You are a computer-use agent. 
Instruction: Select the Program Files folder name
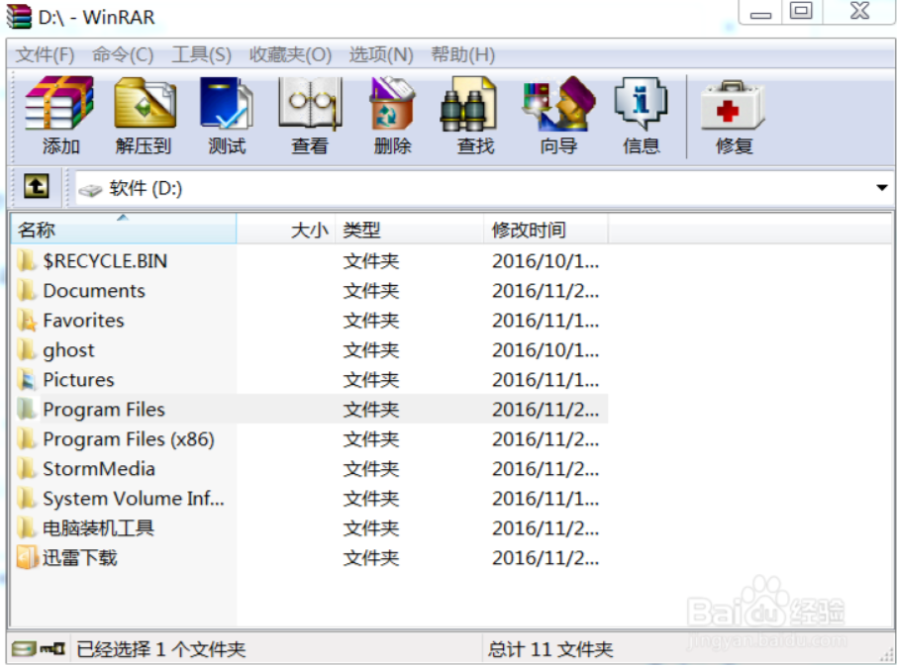point(104,410)
